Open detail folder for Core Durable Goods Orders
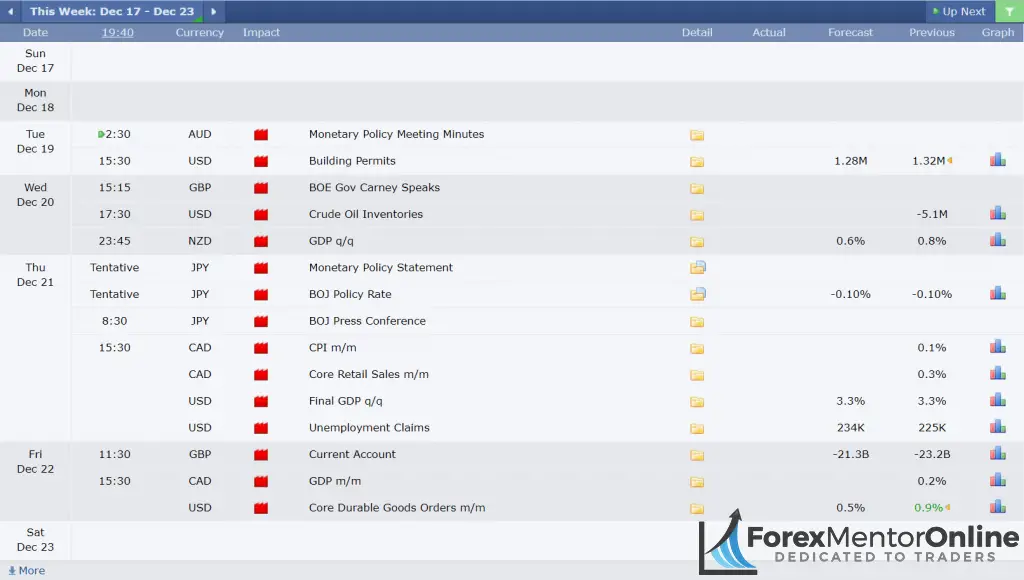 coord(697,508)
